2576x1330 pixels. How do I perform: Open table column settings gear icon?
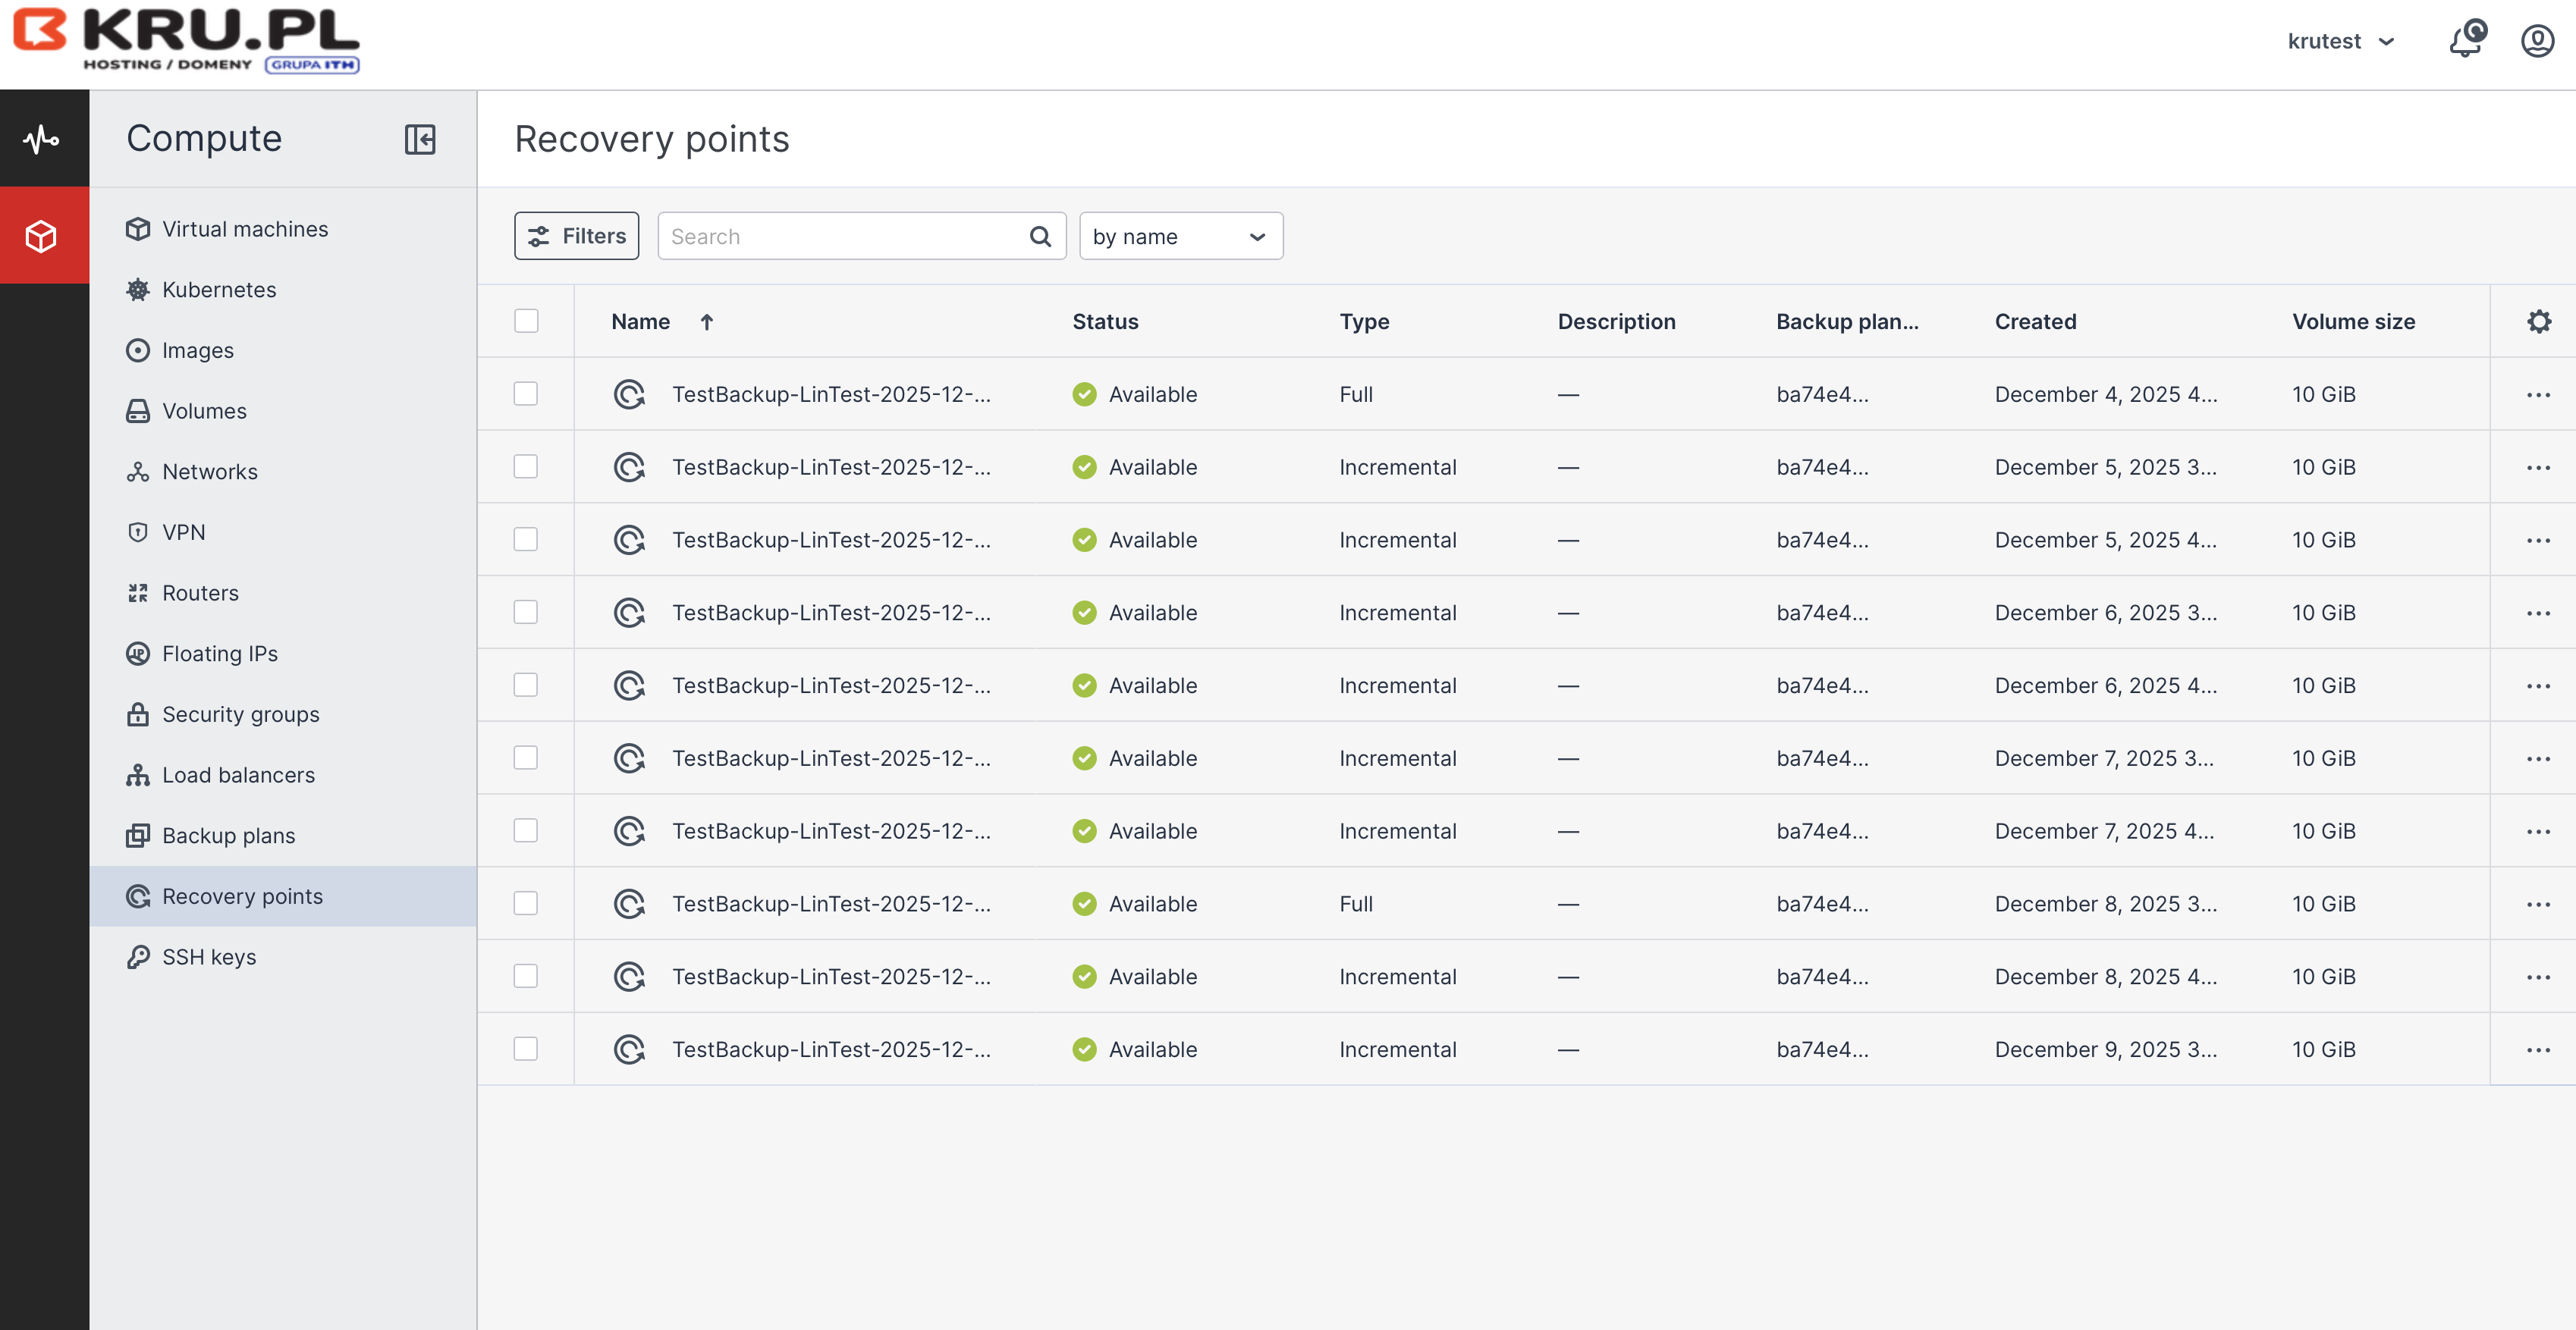[2538, 322]
